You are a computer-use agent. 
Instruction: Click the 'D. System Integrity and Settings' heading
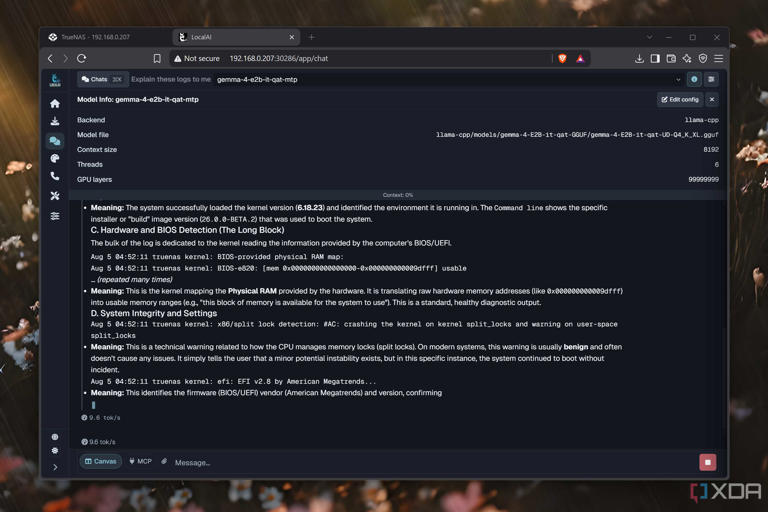pyautogui.click(x=154, y=314)
